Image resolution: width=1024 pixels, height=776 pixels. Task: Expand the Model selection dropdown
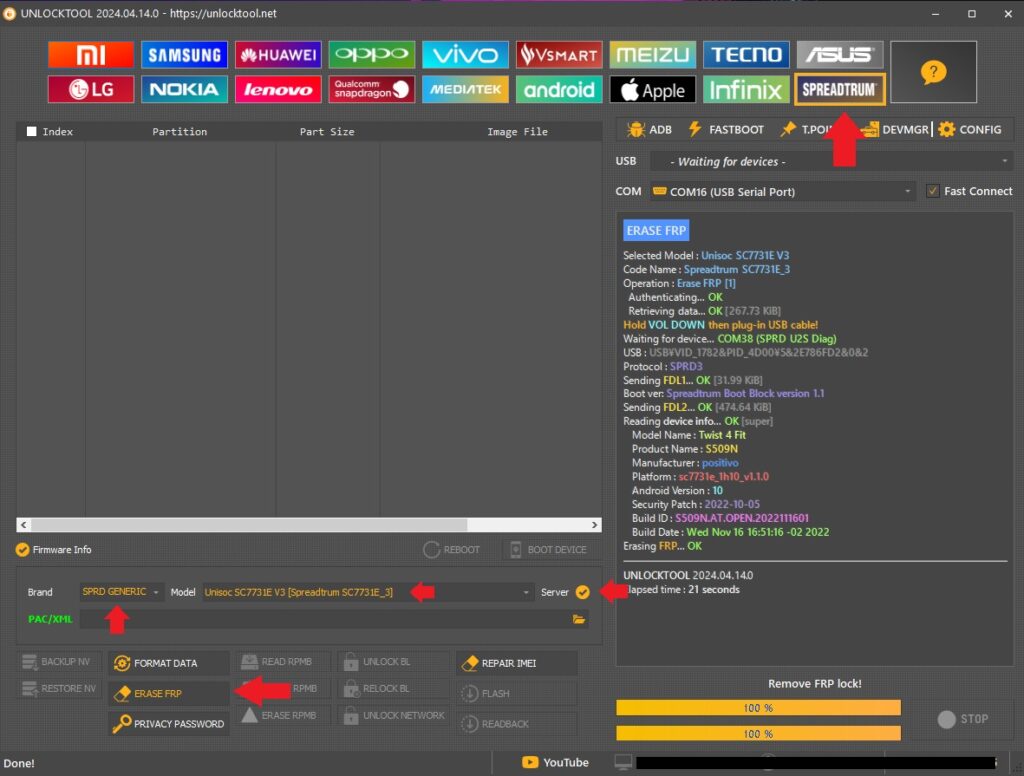click(x=367, y=593)
